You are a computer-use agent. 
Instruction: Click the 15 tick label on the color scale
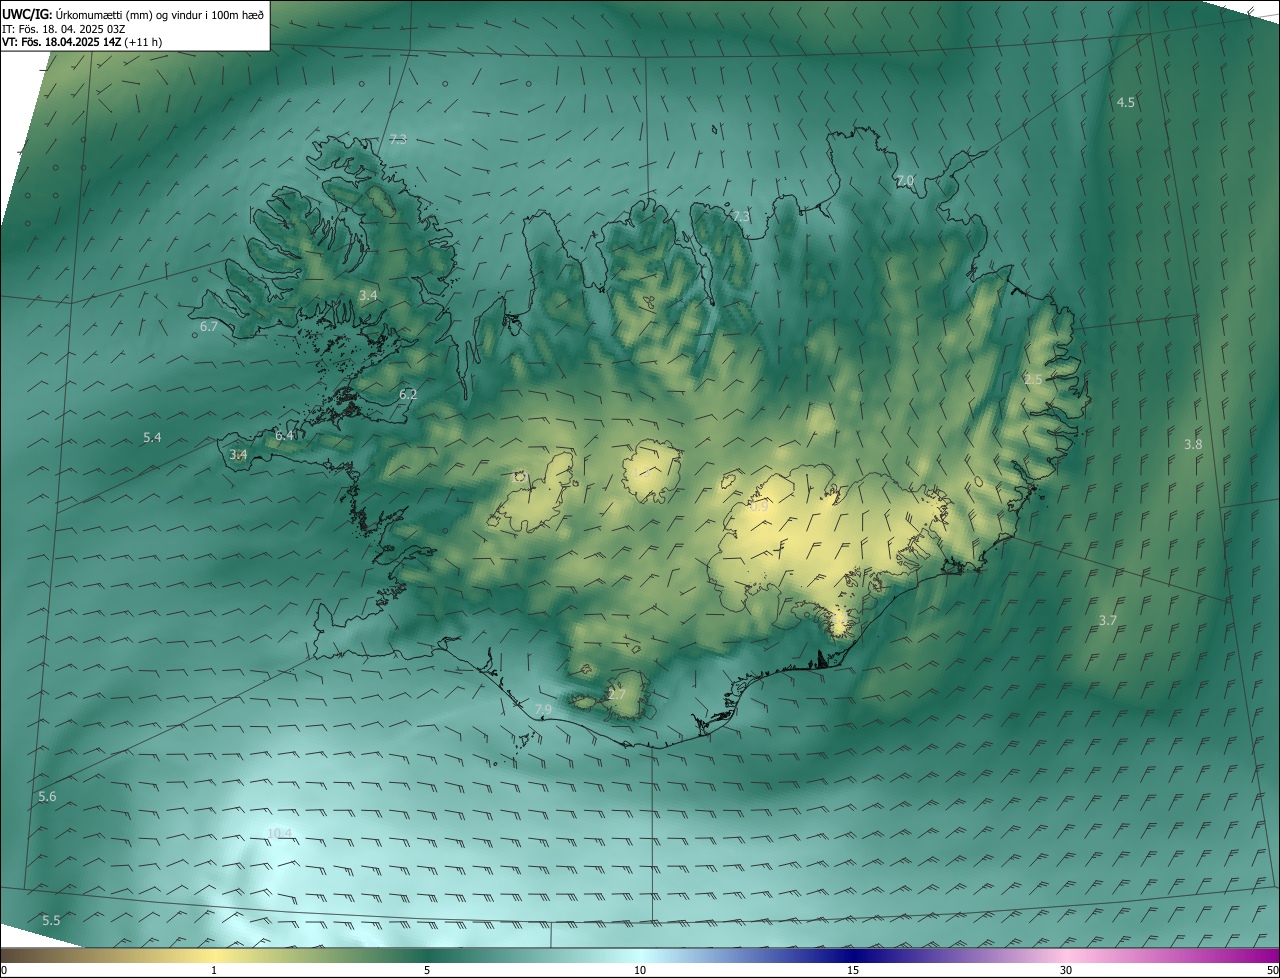pos(853,971)
